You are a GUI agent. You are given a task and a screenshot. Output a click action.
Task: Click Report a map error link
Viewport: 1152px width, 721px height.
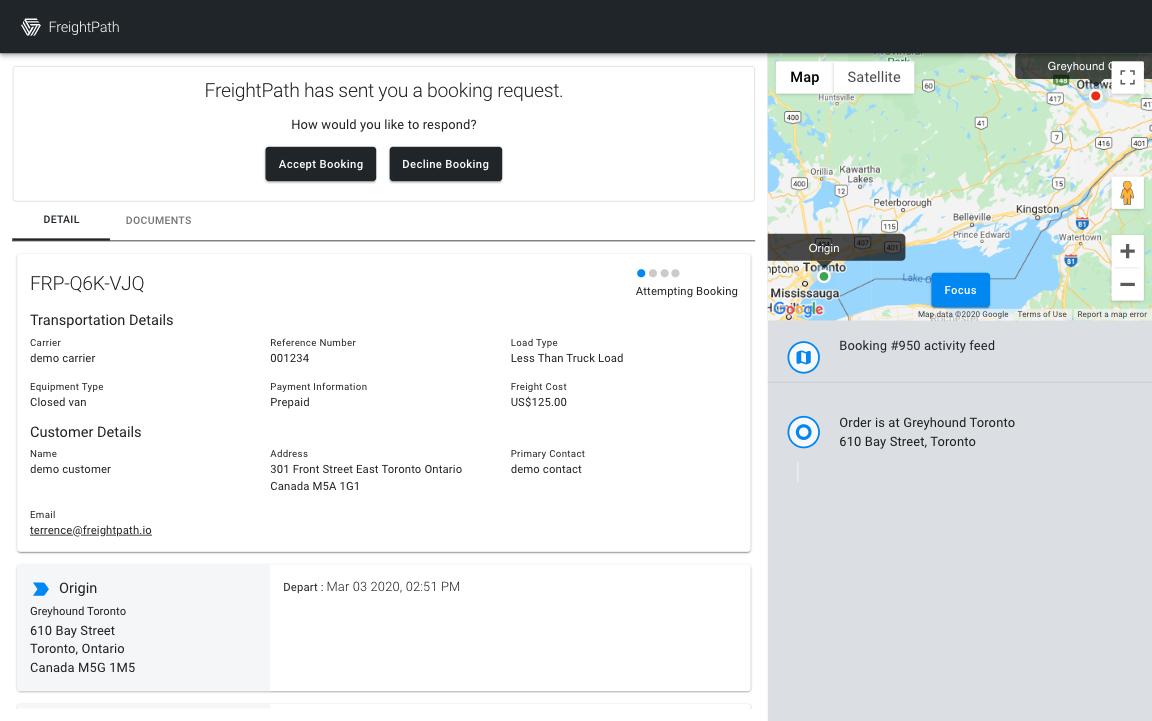[x=1112, y=315]
